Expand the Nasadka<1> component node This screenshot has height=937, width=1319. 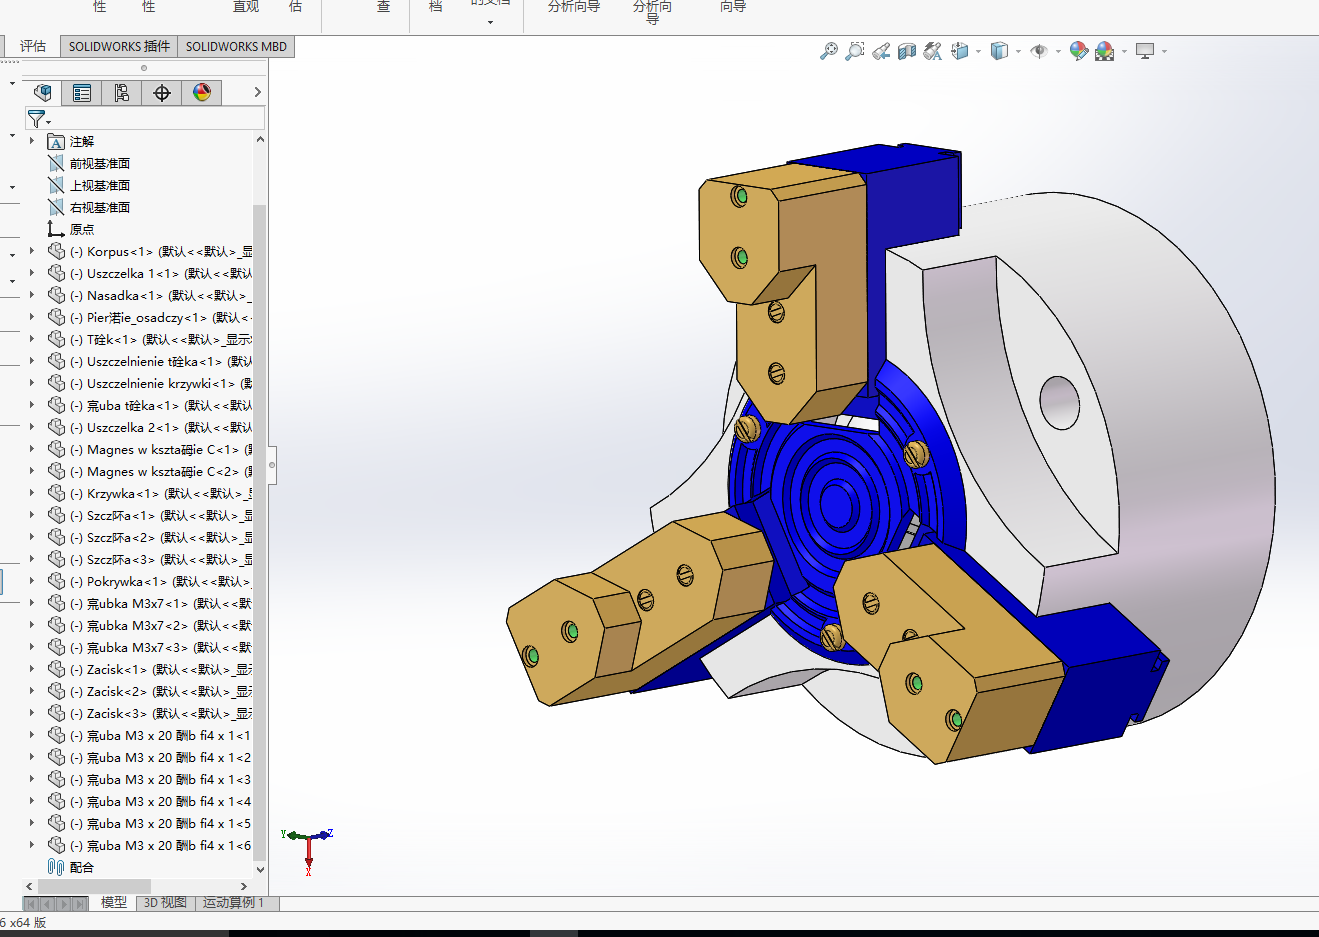[32, 295]
